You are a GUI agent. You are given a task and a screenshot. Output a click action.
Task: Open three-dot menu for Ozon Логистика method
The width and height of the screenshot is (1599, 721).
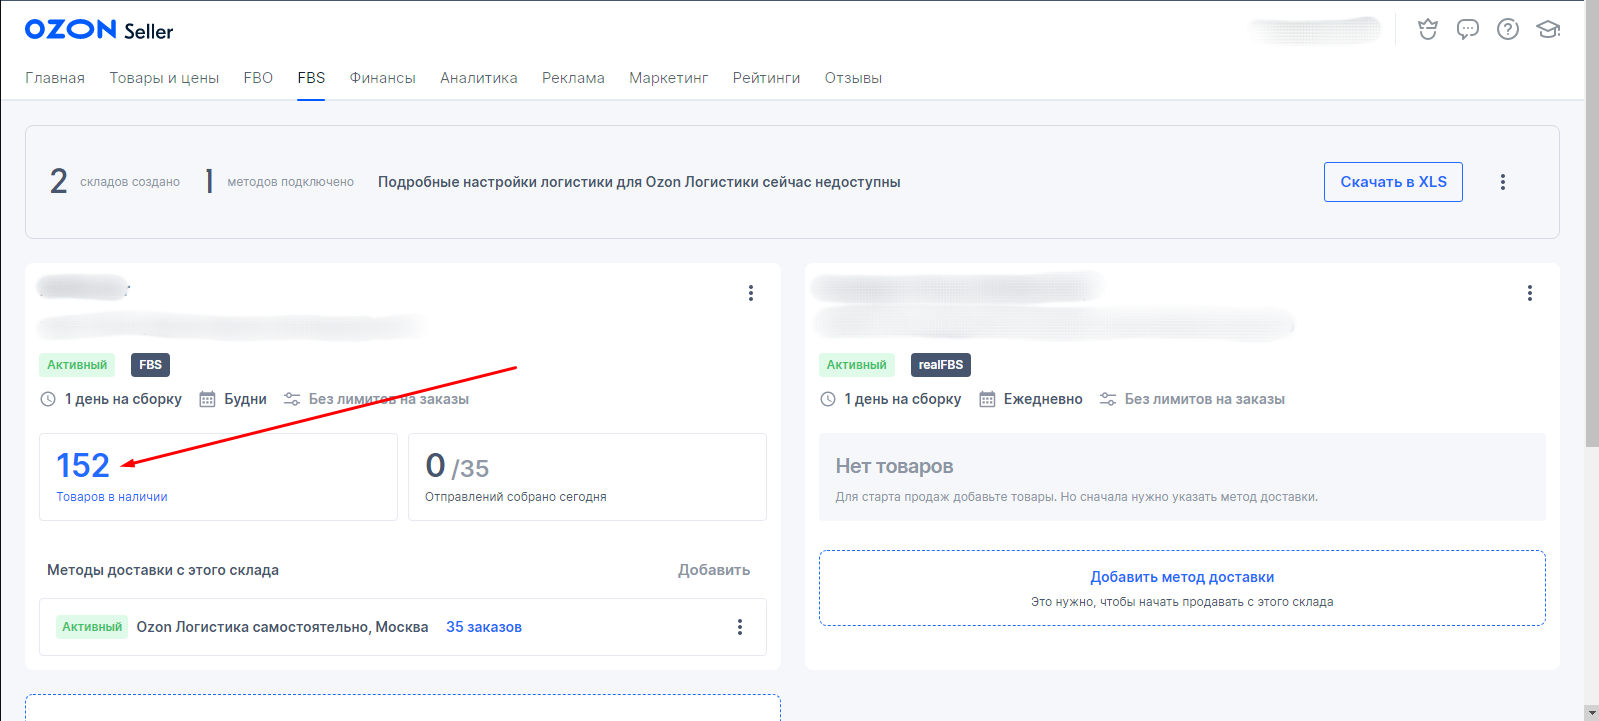(740, 627)
